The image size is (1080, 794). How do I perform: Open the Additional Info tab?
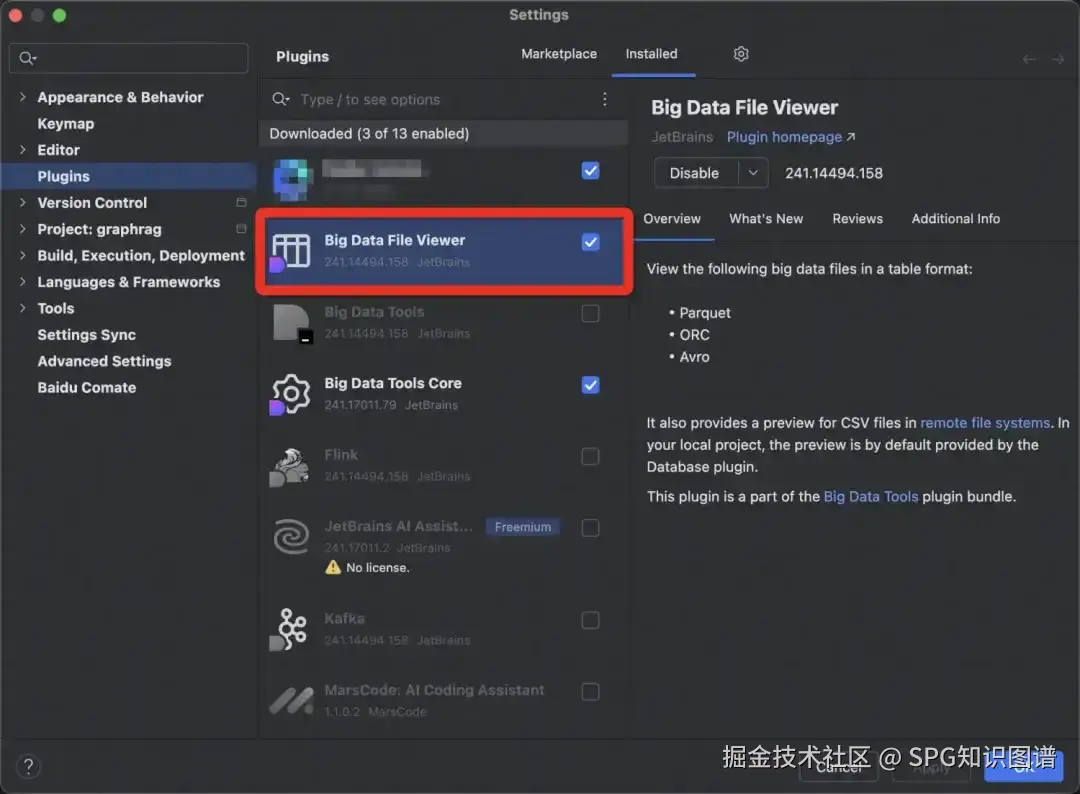click(955, 219)
